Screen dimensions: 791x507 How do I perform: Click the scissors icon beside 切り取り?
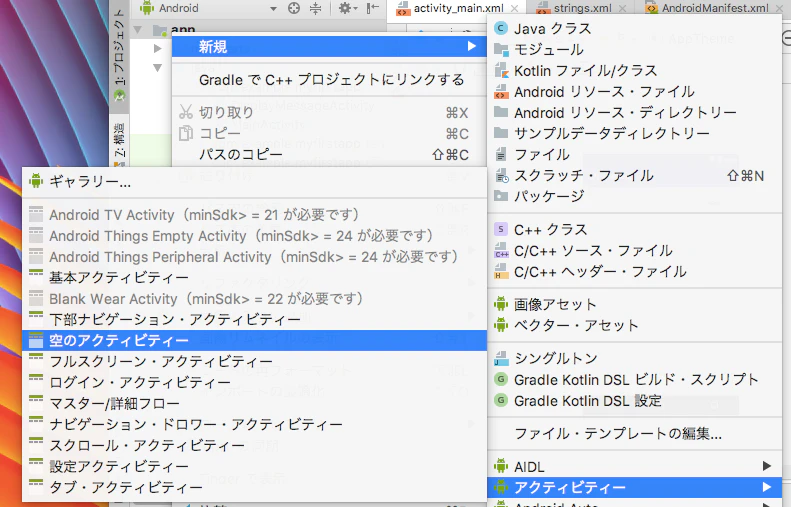[x=186, y=112]
